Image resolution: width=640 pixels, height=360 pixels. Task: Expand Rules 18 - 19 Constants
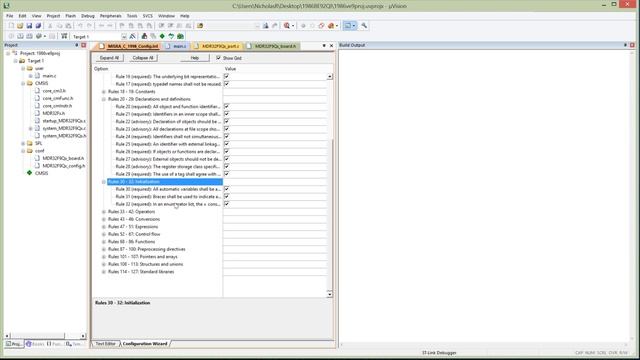pyautogui.click(x=104, y=91)
